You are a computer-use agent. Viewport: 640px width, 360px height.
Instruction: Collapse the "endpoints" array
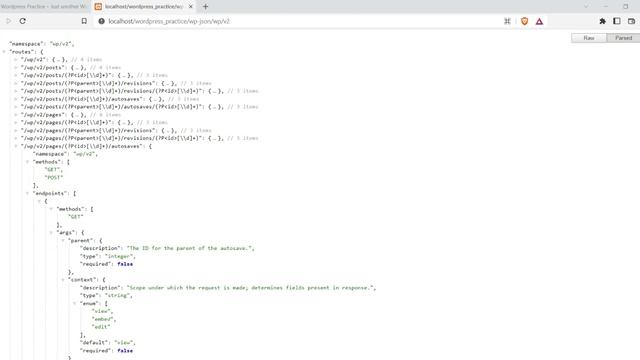(x=28, y=193)
